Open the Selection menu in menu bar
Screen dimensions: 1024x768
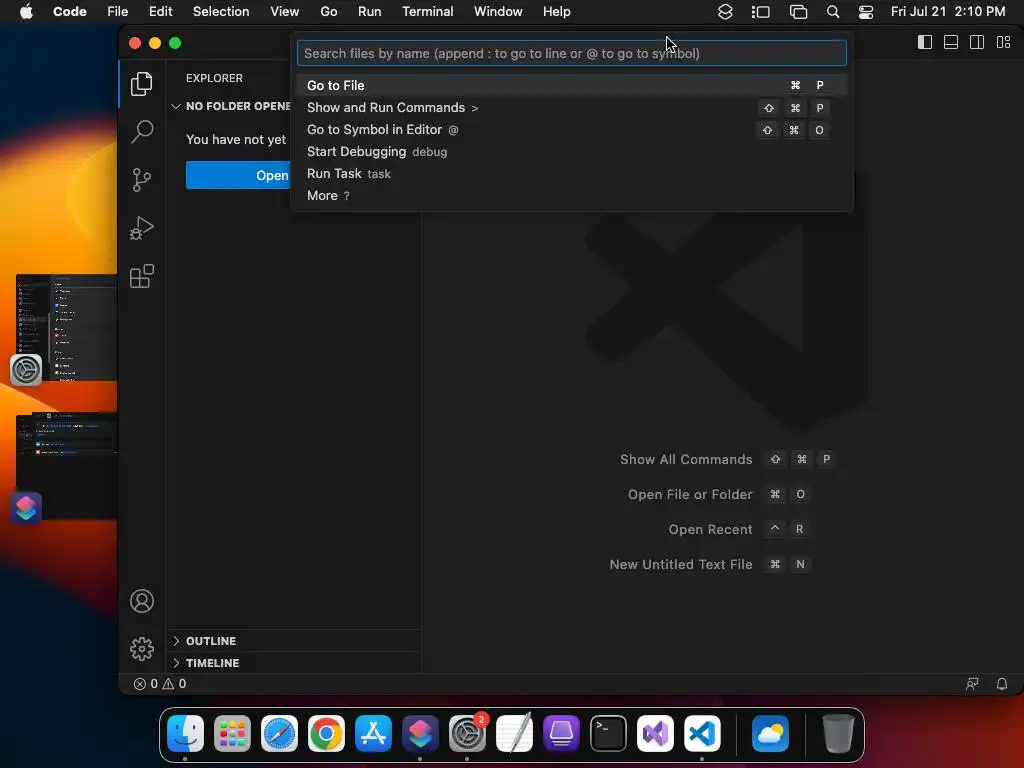[221, 12]
